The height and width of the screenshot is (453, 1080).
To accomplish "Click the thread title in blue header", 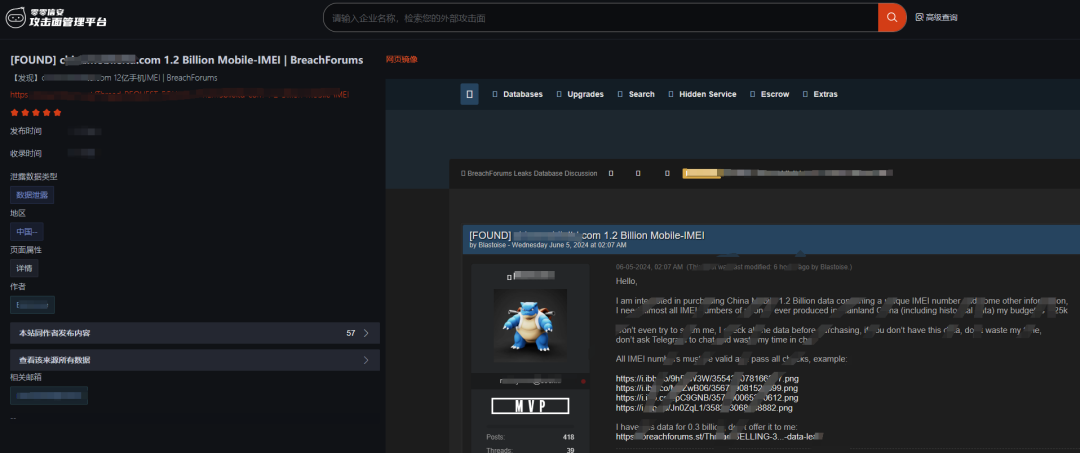I will (587, 235).
